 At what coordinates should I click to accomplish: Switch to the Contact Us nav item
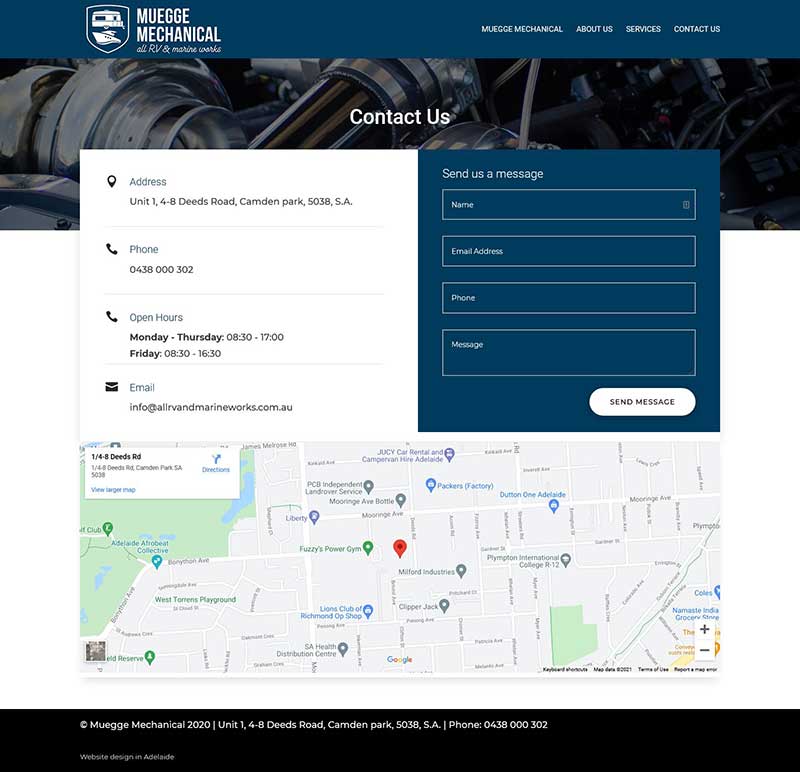click(x=697, y=29)
